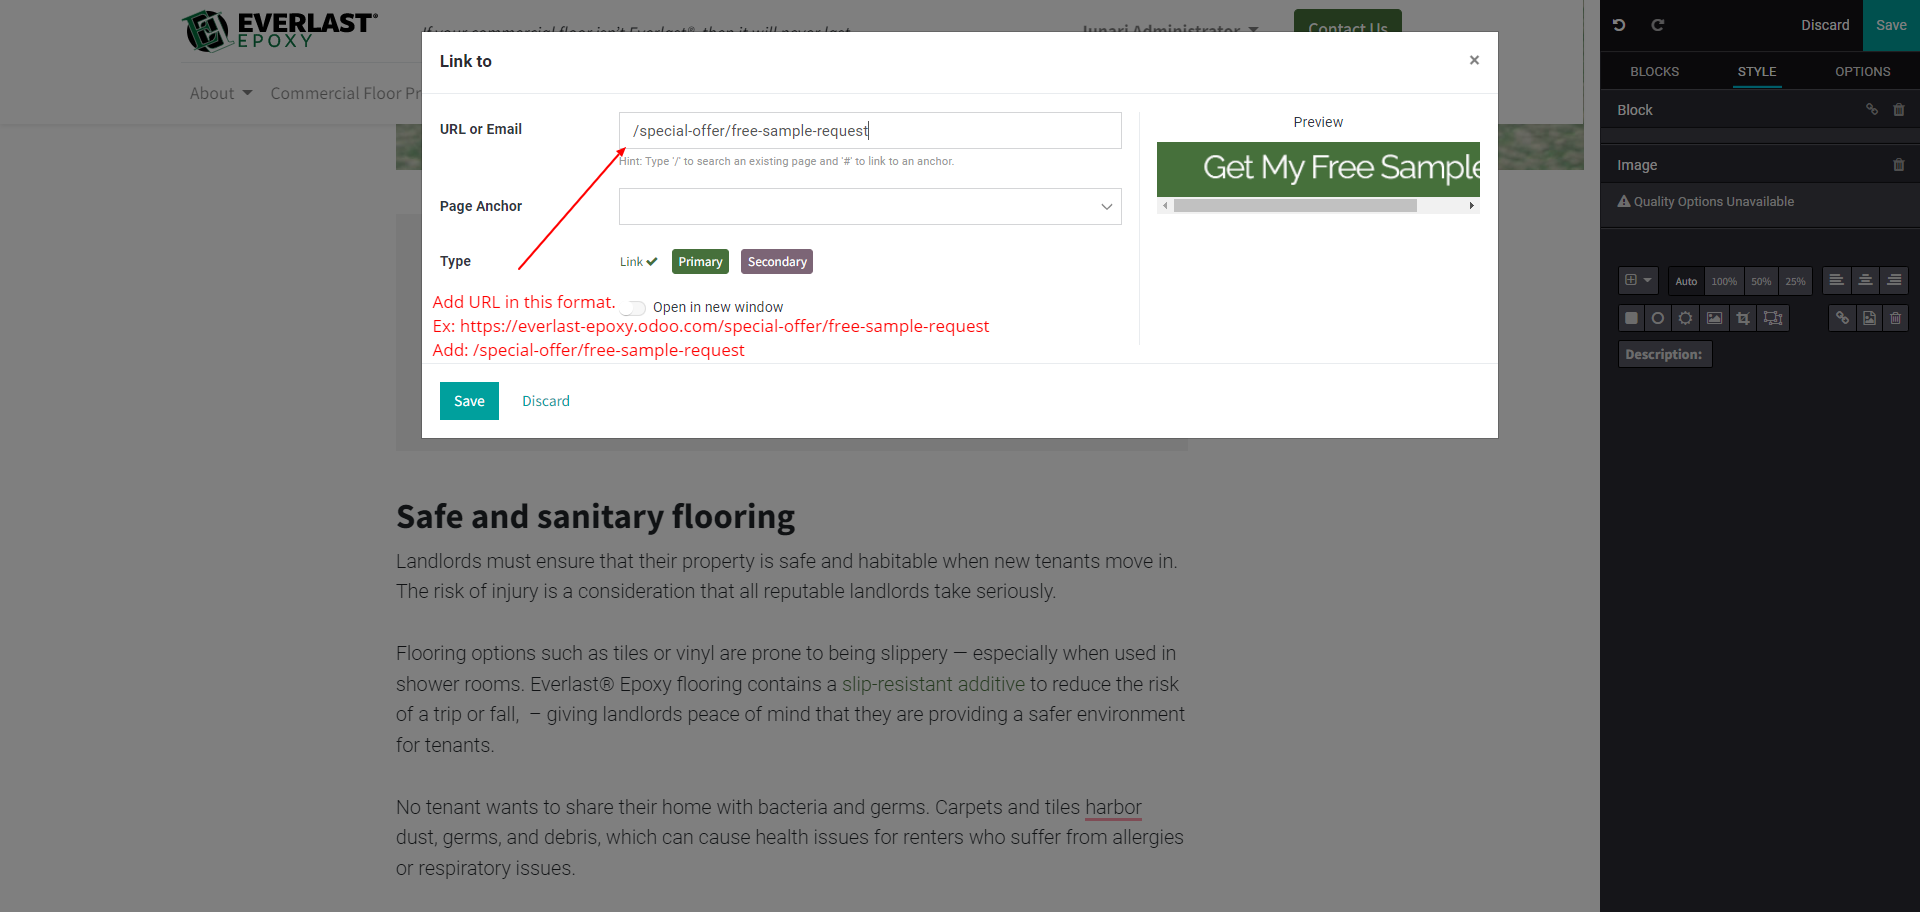
Task: Select the circle shape icon
Action: [x=1658, y=318]
